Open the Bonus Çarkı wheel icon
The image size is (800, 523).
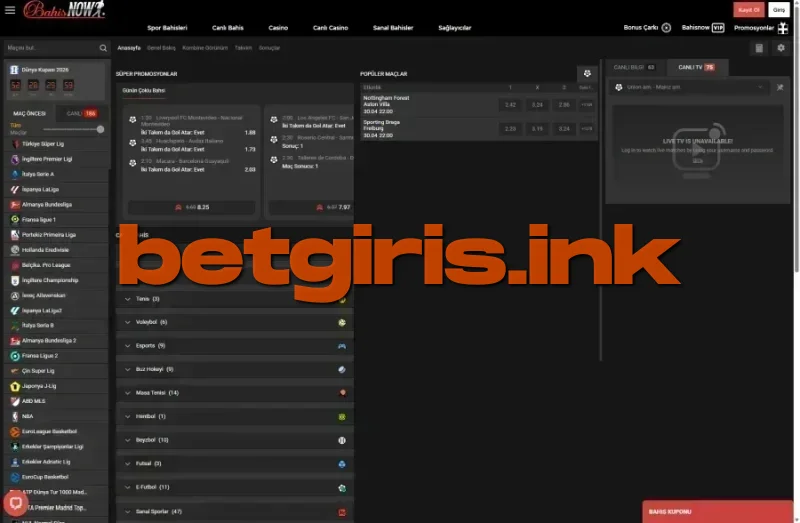click(x=666, y=28)
